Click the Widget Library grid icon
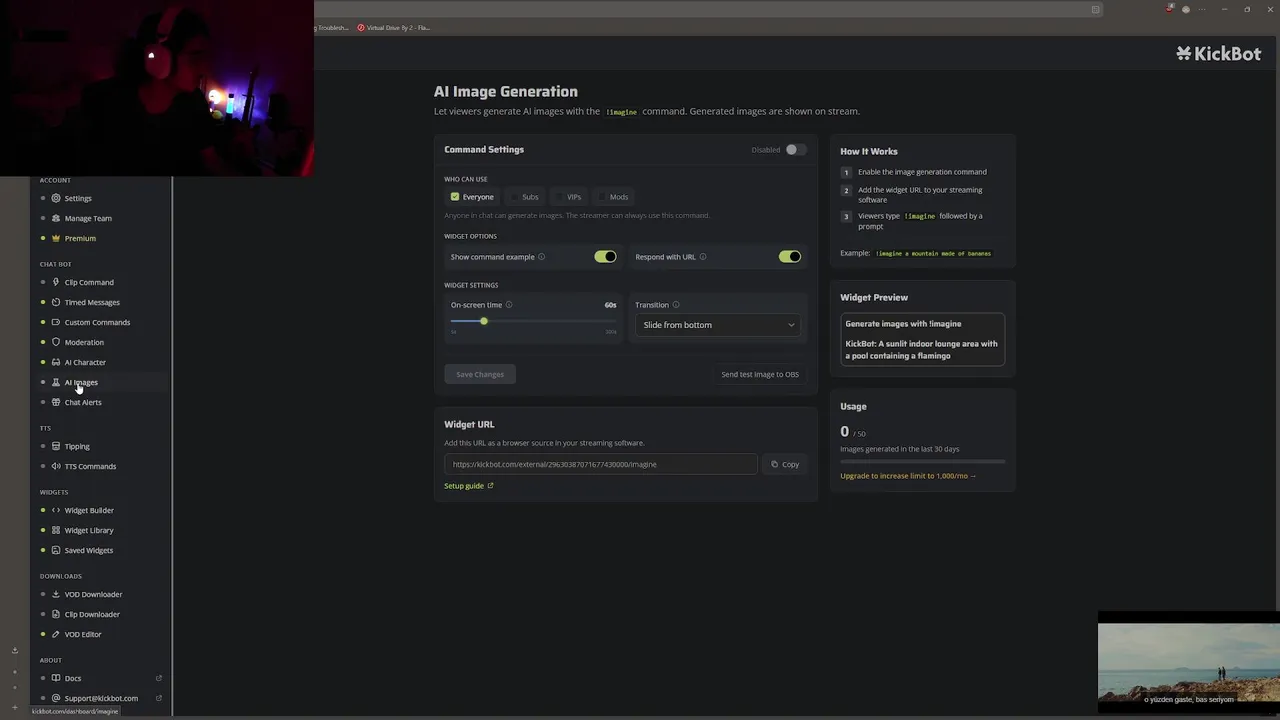 pyautogui.click(x=56, y=530)
